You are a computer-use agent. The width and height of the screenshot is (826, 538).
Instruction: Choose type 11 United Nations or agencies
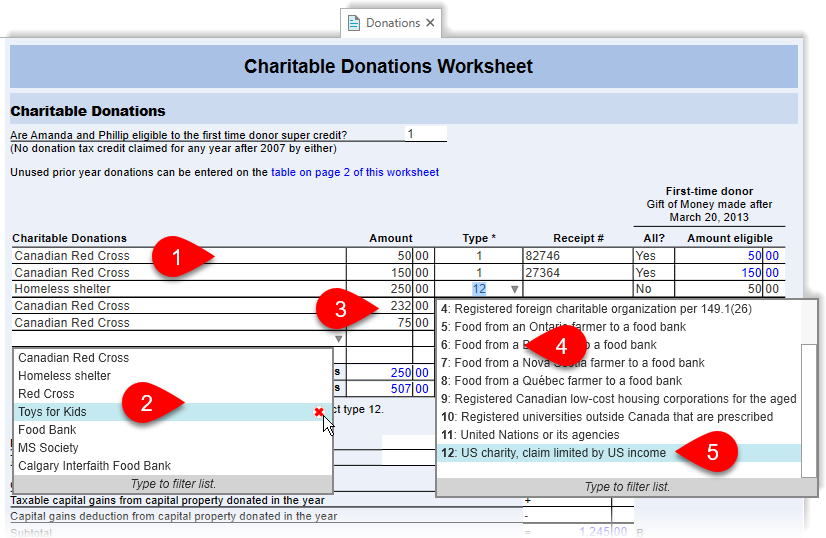(618, 435)
